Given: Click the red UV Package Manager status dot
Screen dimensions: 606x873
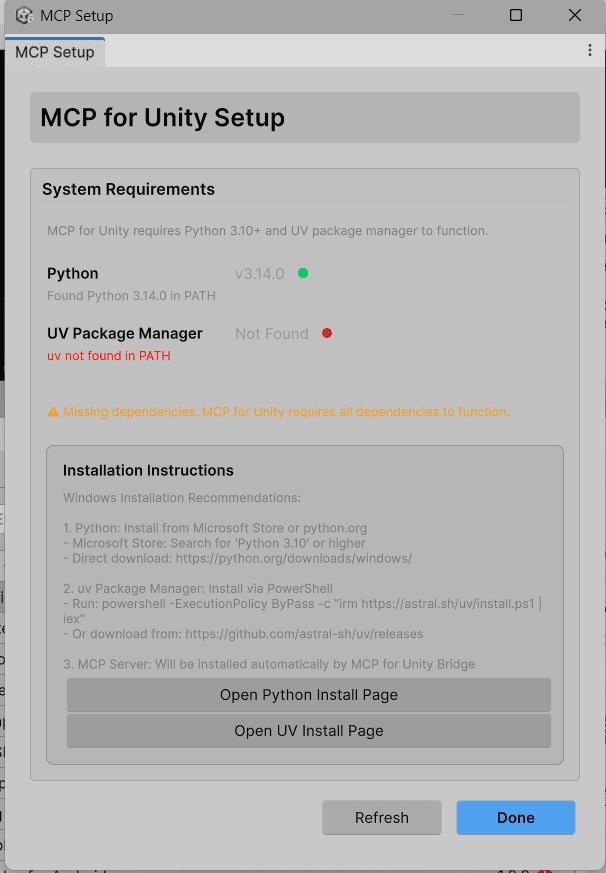Looking at the screenshot, I should tap(327, 333).
